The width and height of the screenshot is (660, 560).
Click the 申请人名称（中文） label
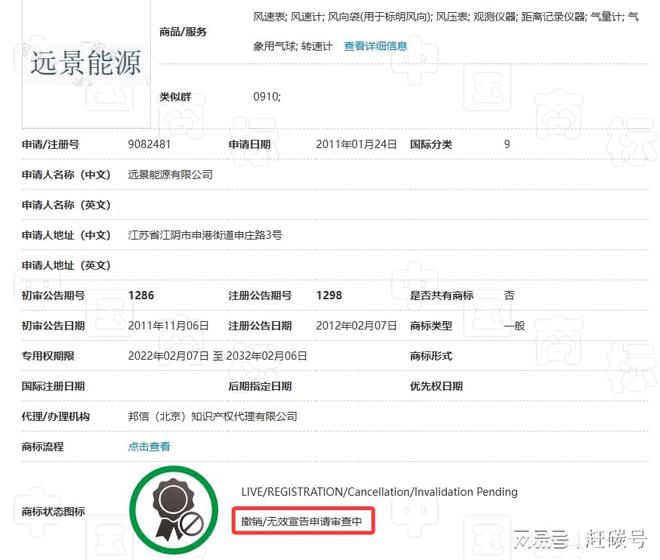[x=66, y=175]
